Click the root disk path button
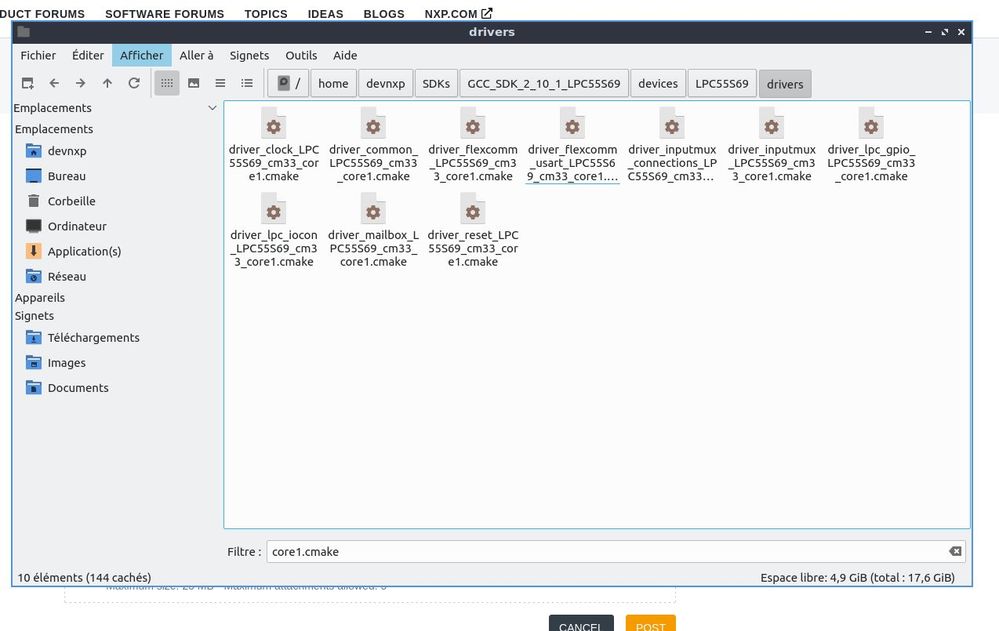The image size is (999, 631). (289, 83)
